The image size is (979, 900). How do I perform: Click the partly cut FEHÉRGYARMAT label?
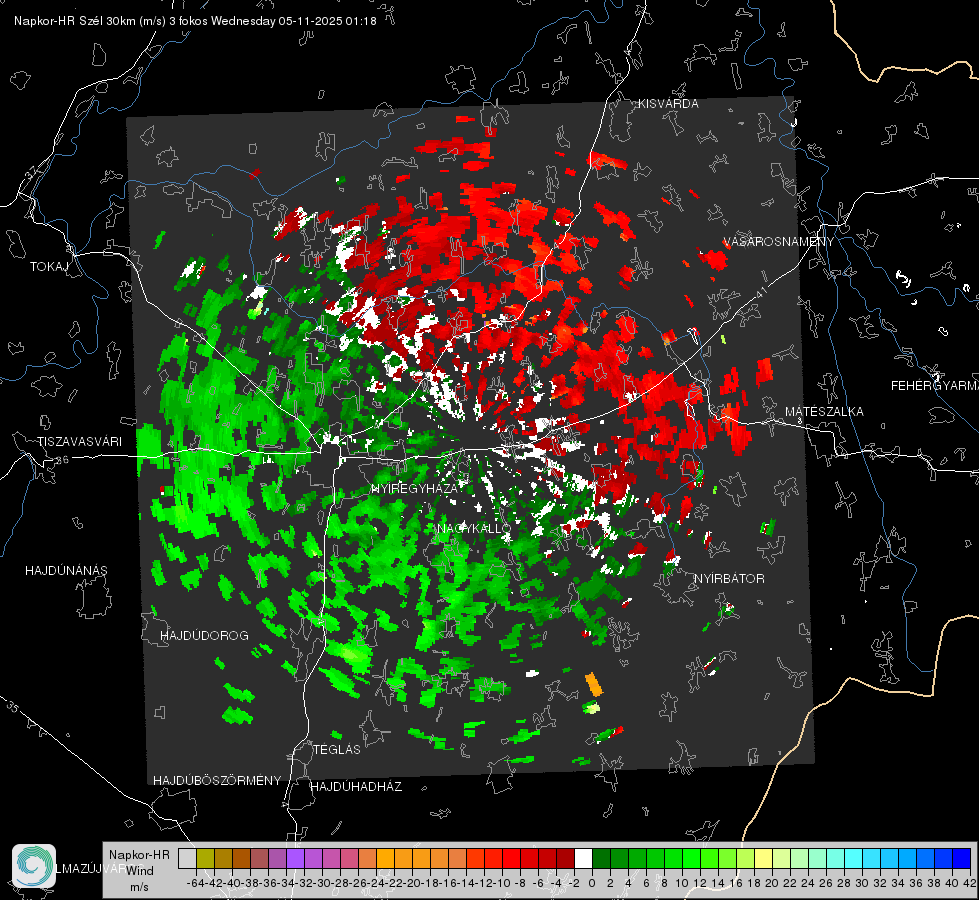[935, 386]
